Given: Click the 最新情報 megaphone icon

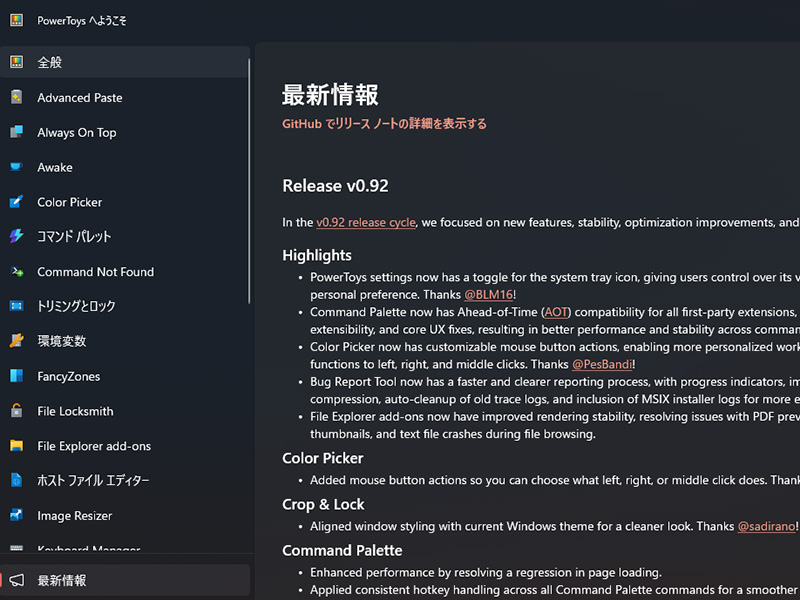Looking at the screenshot, I should [16, 580].
